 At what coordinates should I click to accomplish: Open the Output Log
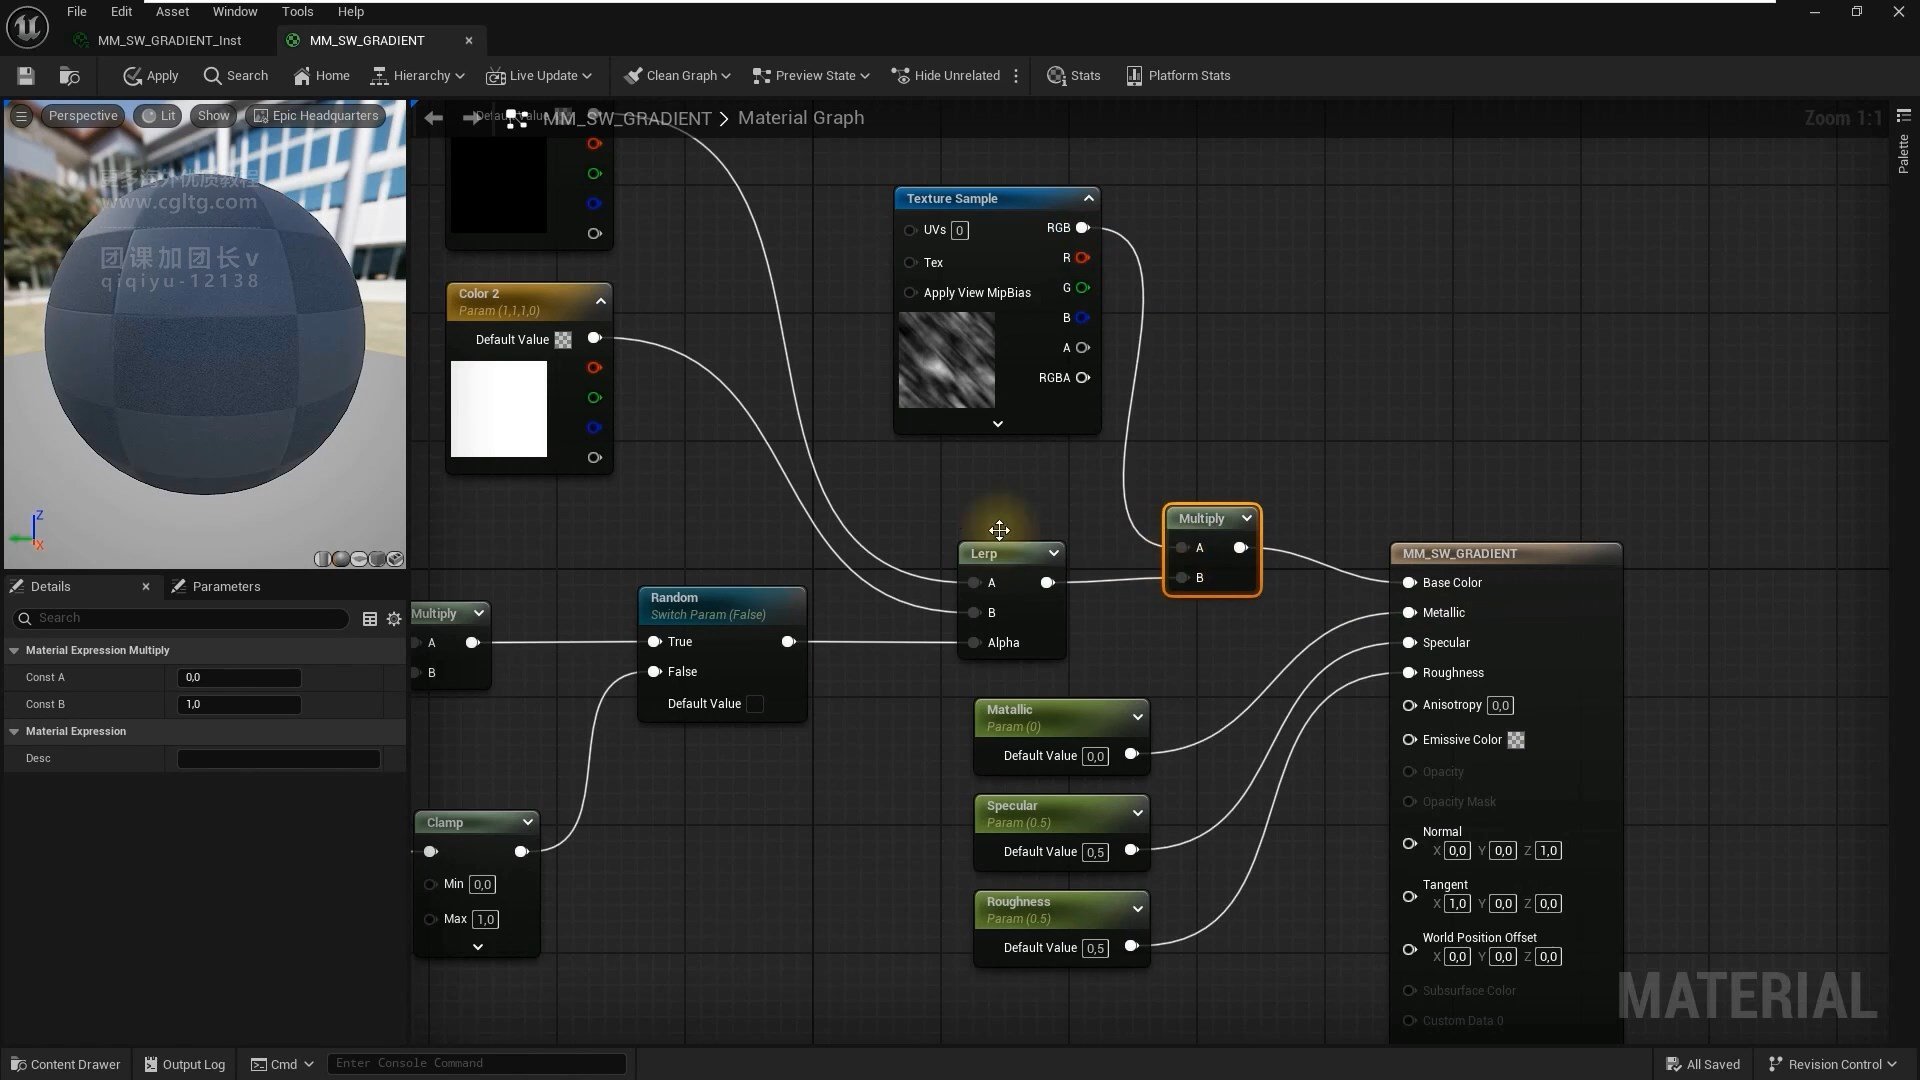tap(185, 1064)
